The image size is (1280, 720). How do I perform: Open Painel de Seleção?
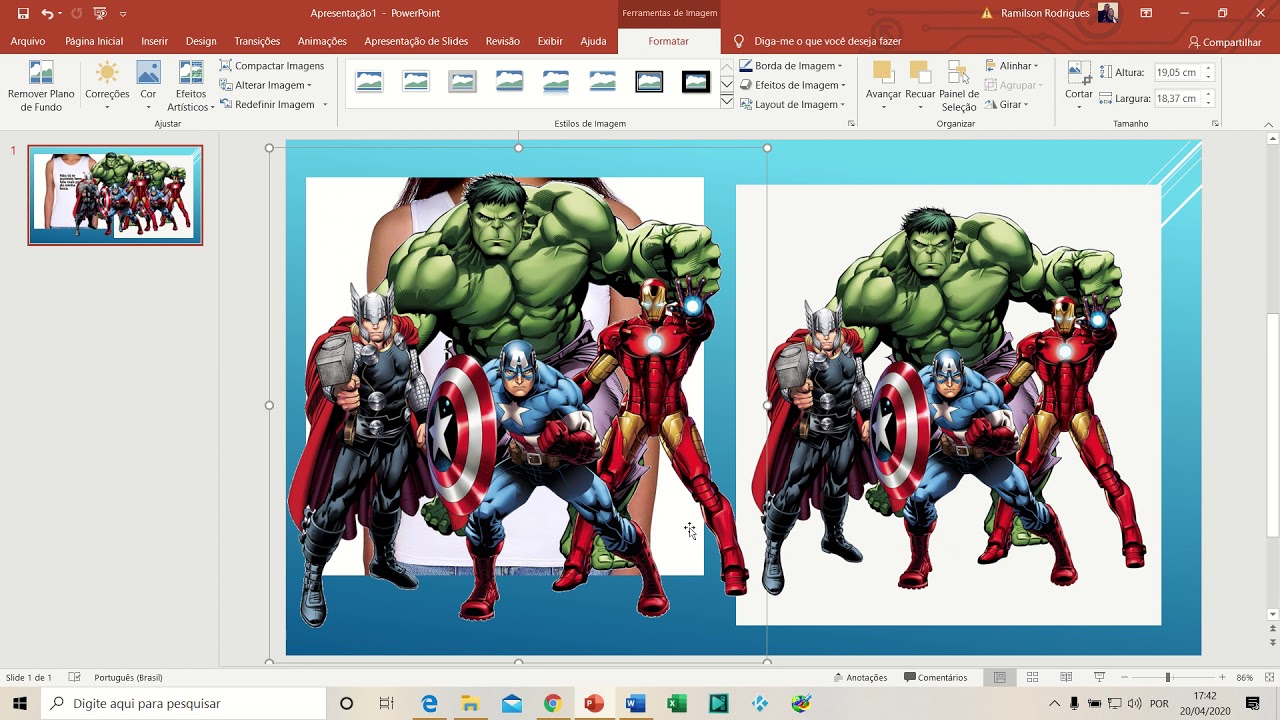[958, 86]
